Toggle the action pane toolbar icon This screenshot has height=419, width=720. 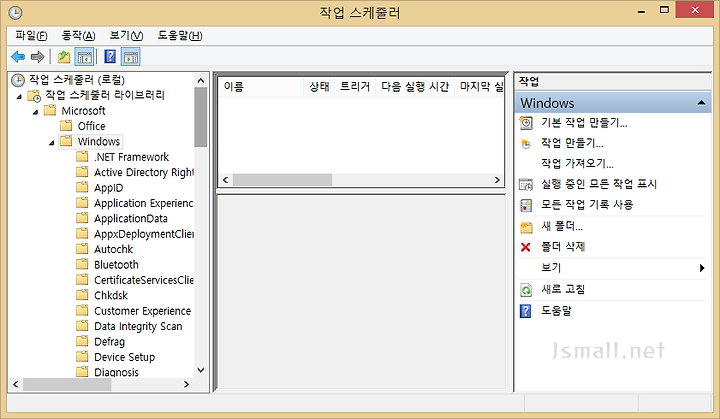coord(131,57)
